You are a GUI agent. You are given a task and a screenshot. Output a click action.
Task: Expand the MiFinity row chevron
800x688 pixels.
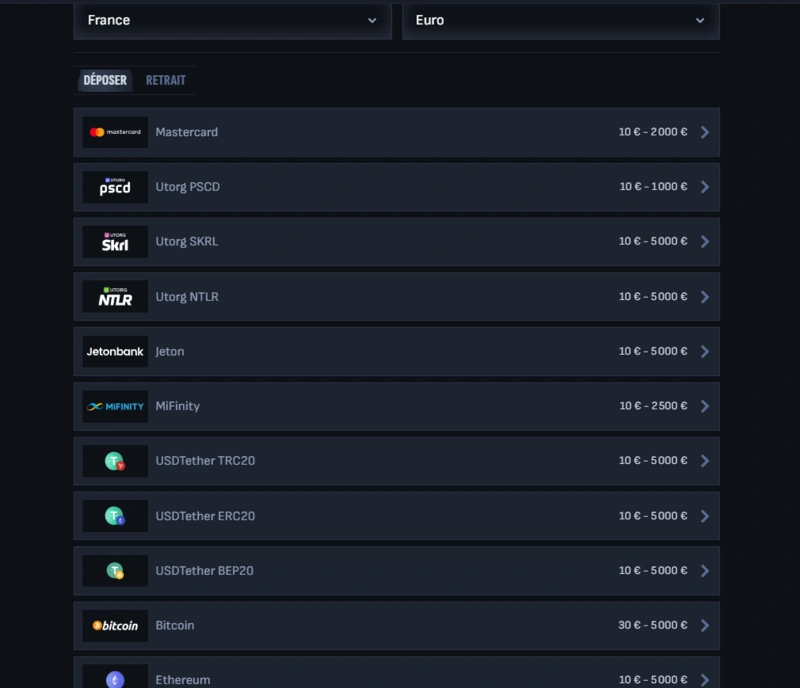(703, 406)
